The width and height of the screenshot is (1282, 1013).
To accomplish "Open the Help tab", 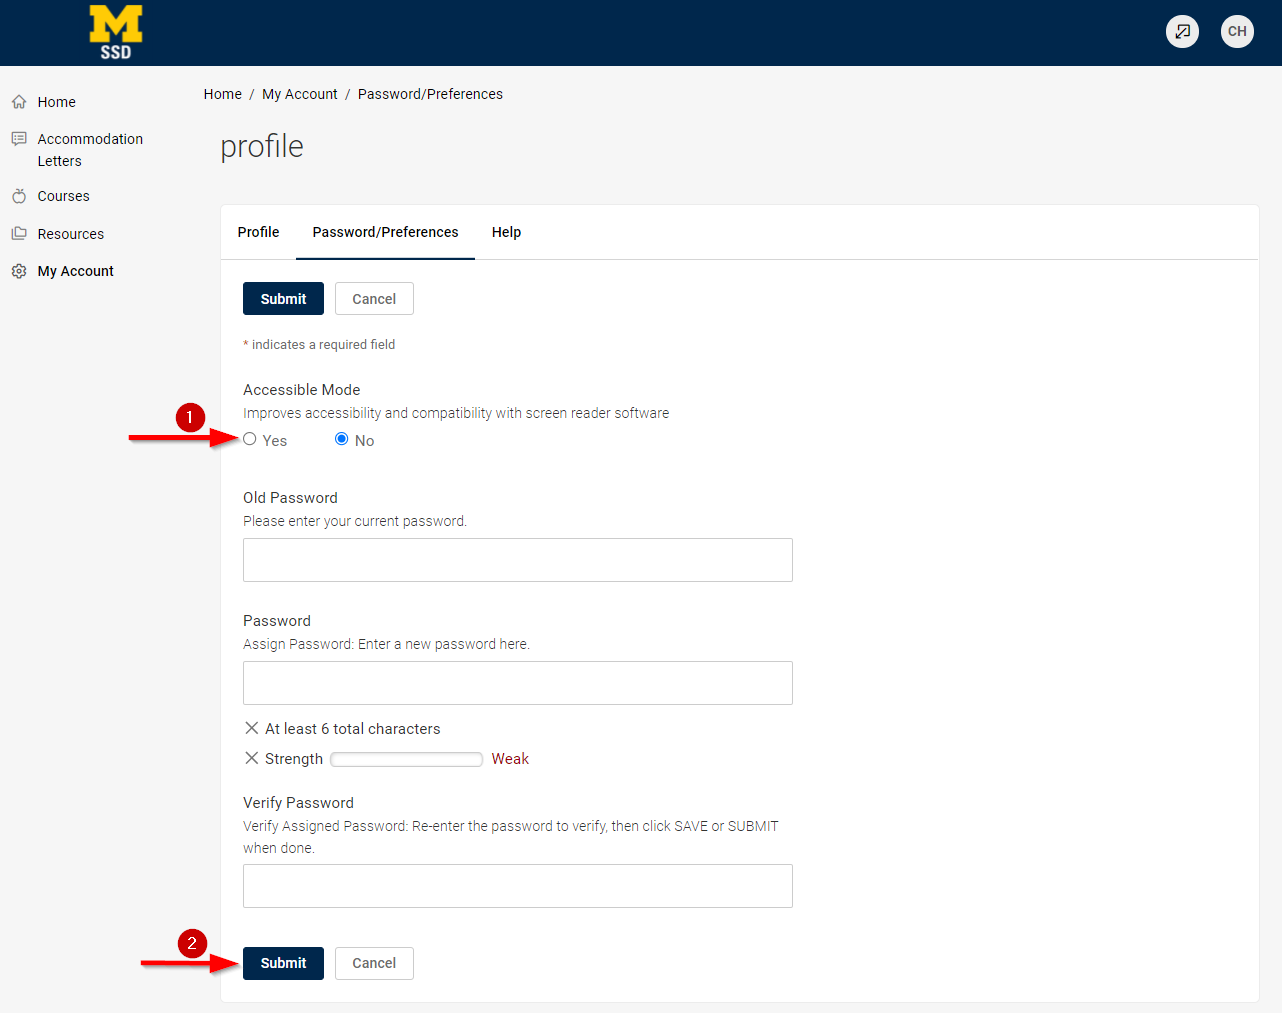I will (506, 232).
